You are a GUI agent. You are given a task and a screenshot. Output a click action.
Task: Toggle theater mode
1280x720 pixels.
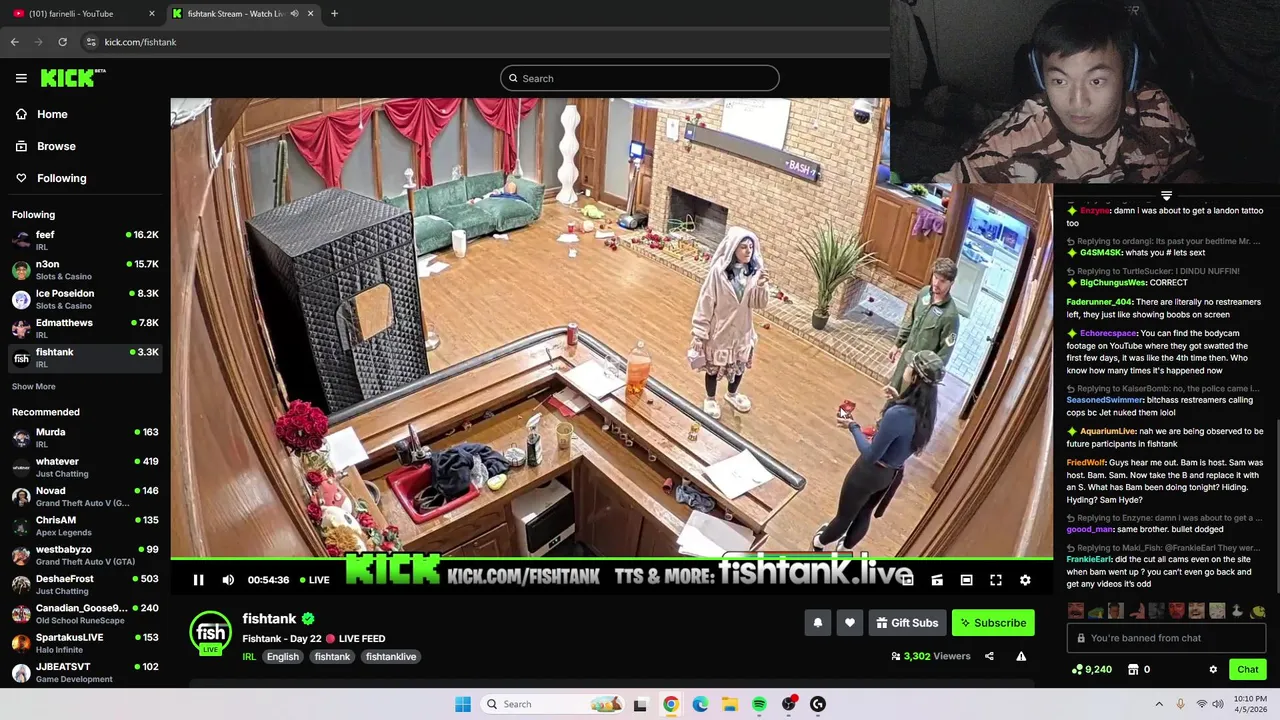[966, 580]
